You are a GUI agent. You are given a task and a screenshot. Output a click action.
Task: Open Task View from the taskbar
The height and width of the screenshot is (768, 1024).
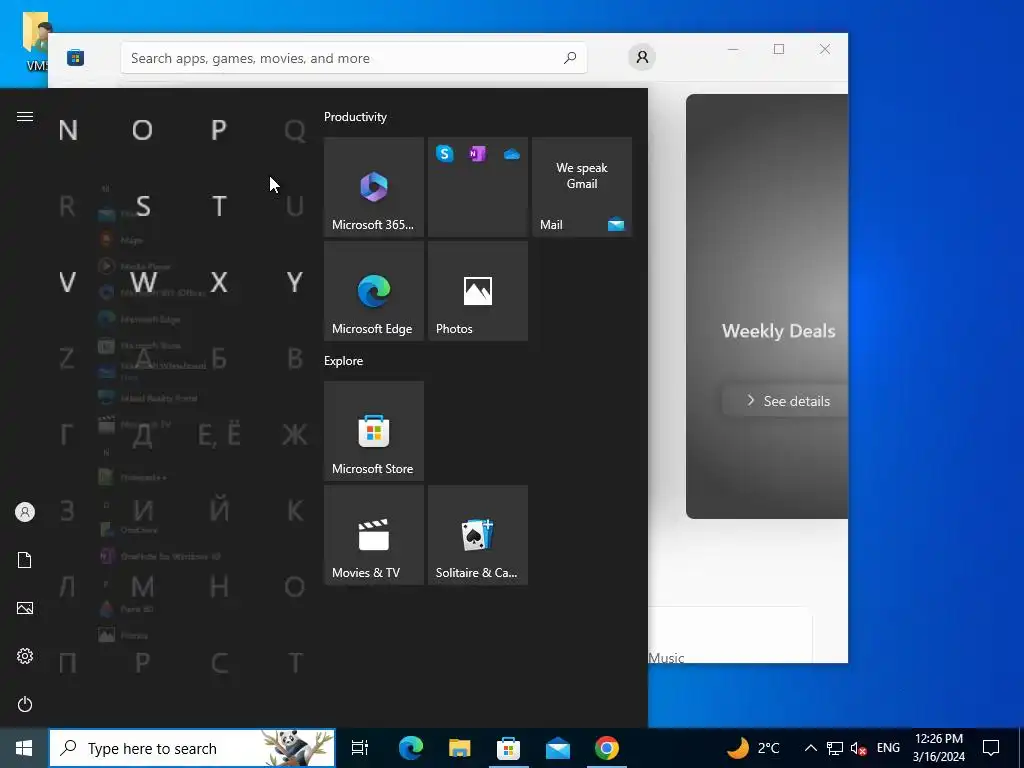(360, 748)
